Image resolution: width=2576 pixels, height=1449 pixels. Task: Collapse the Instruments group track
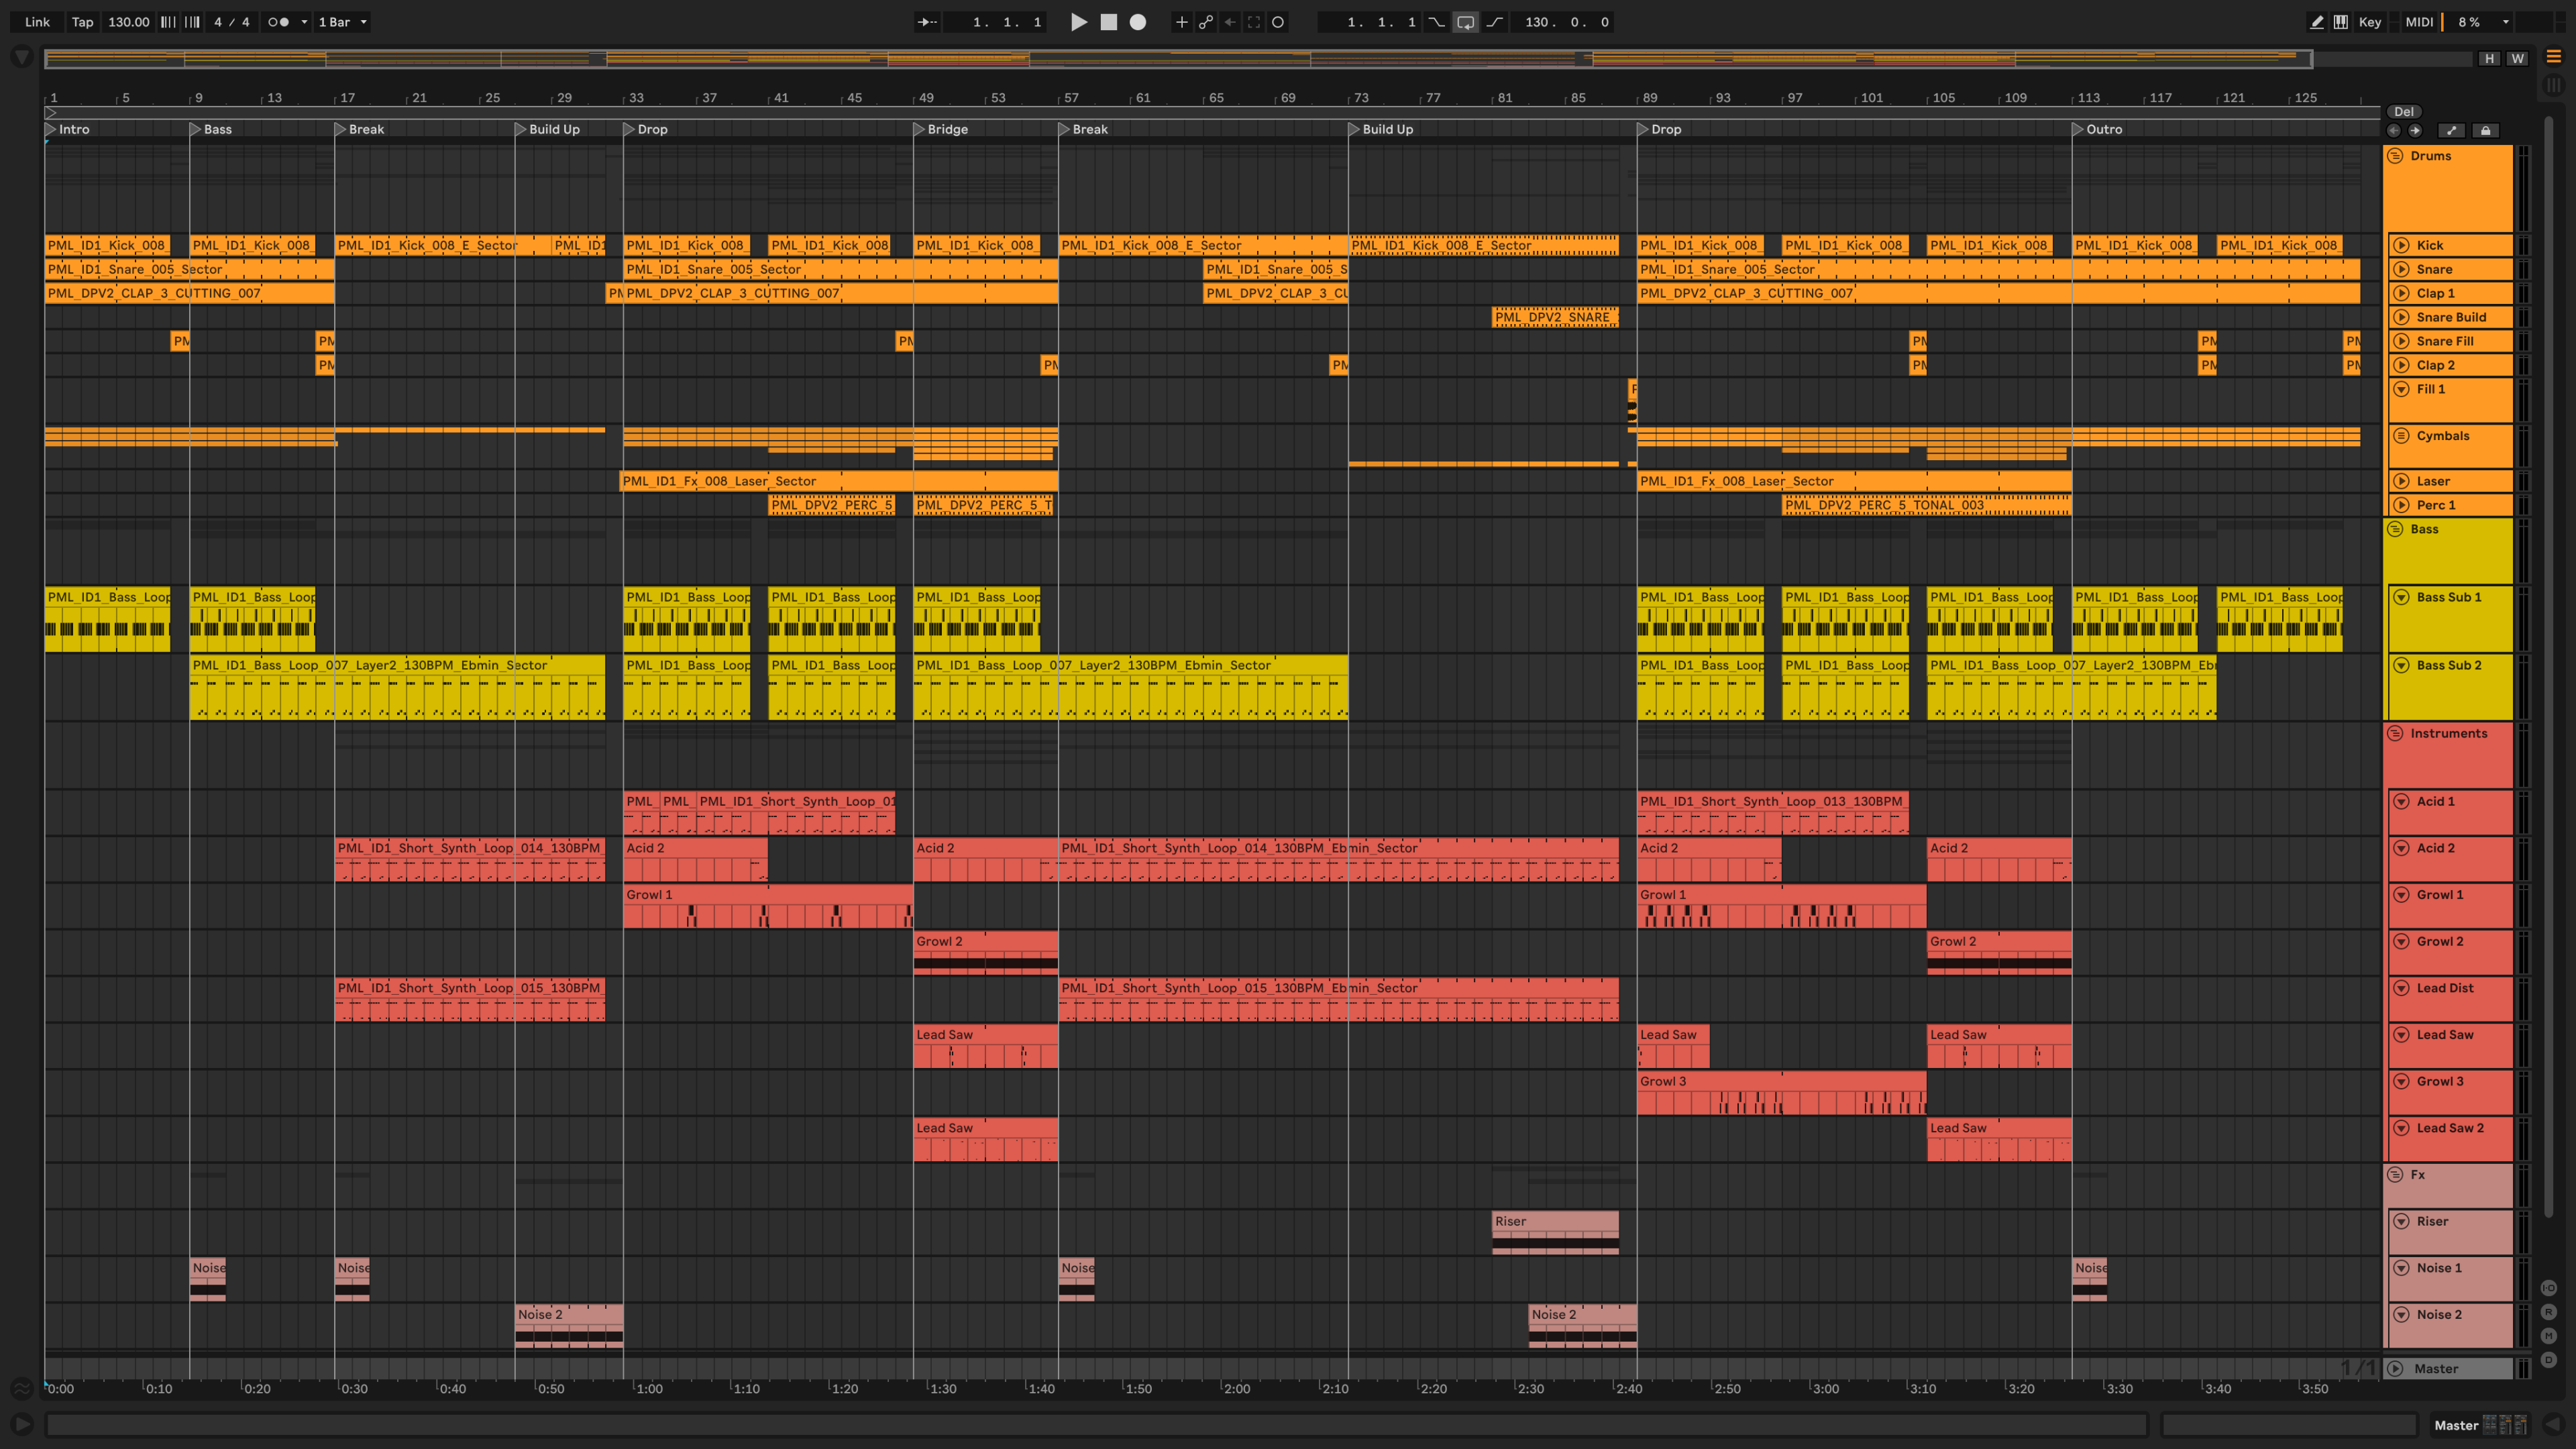click(x=2395, y=733)
